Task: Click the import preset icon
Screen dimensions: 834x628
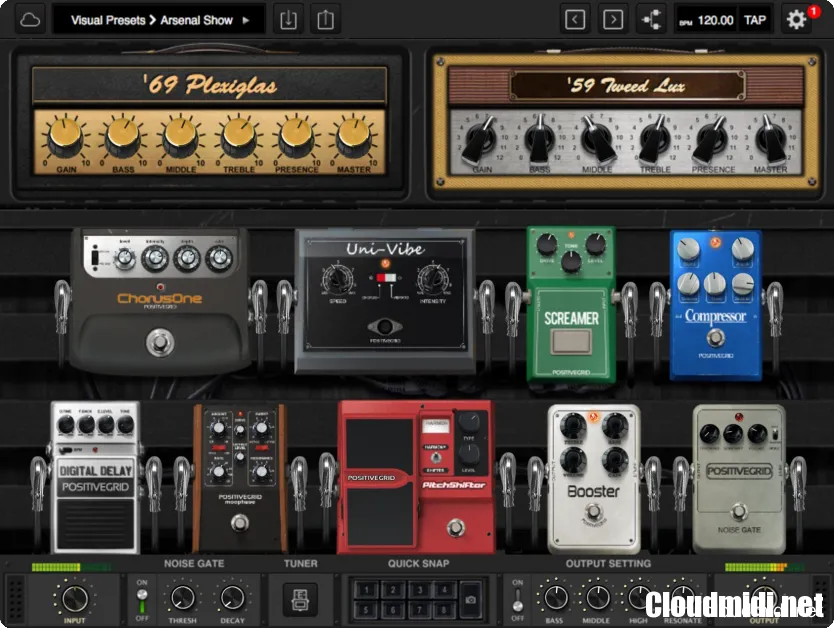Action: pos(288,20)
